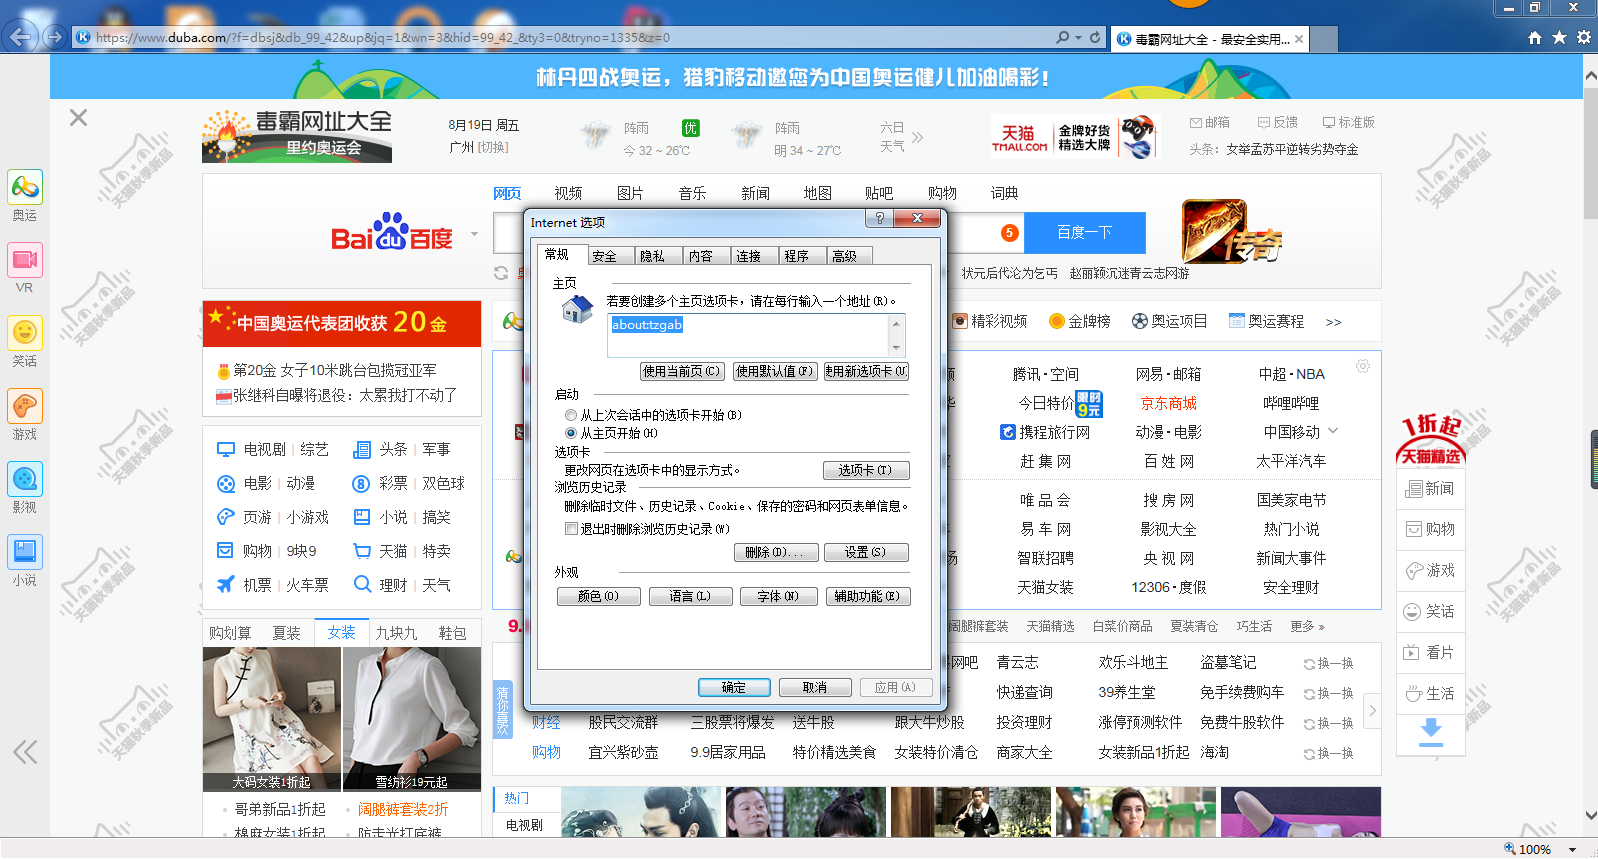Collapse sidebar with double-left arrow icon
The image size is (1598, 859).
25,752
